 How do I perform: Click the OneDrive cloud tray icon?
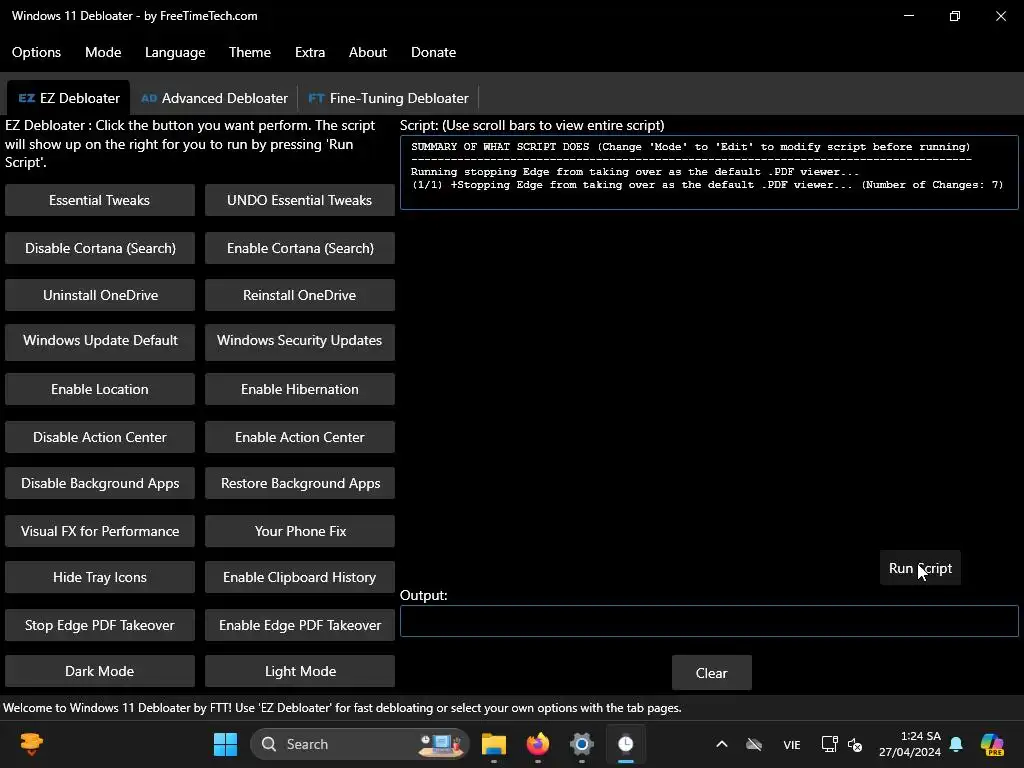tap(754, 744)
